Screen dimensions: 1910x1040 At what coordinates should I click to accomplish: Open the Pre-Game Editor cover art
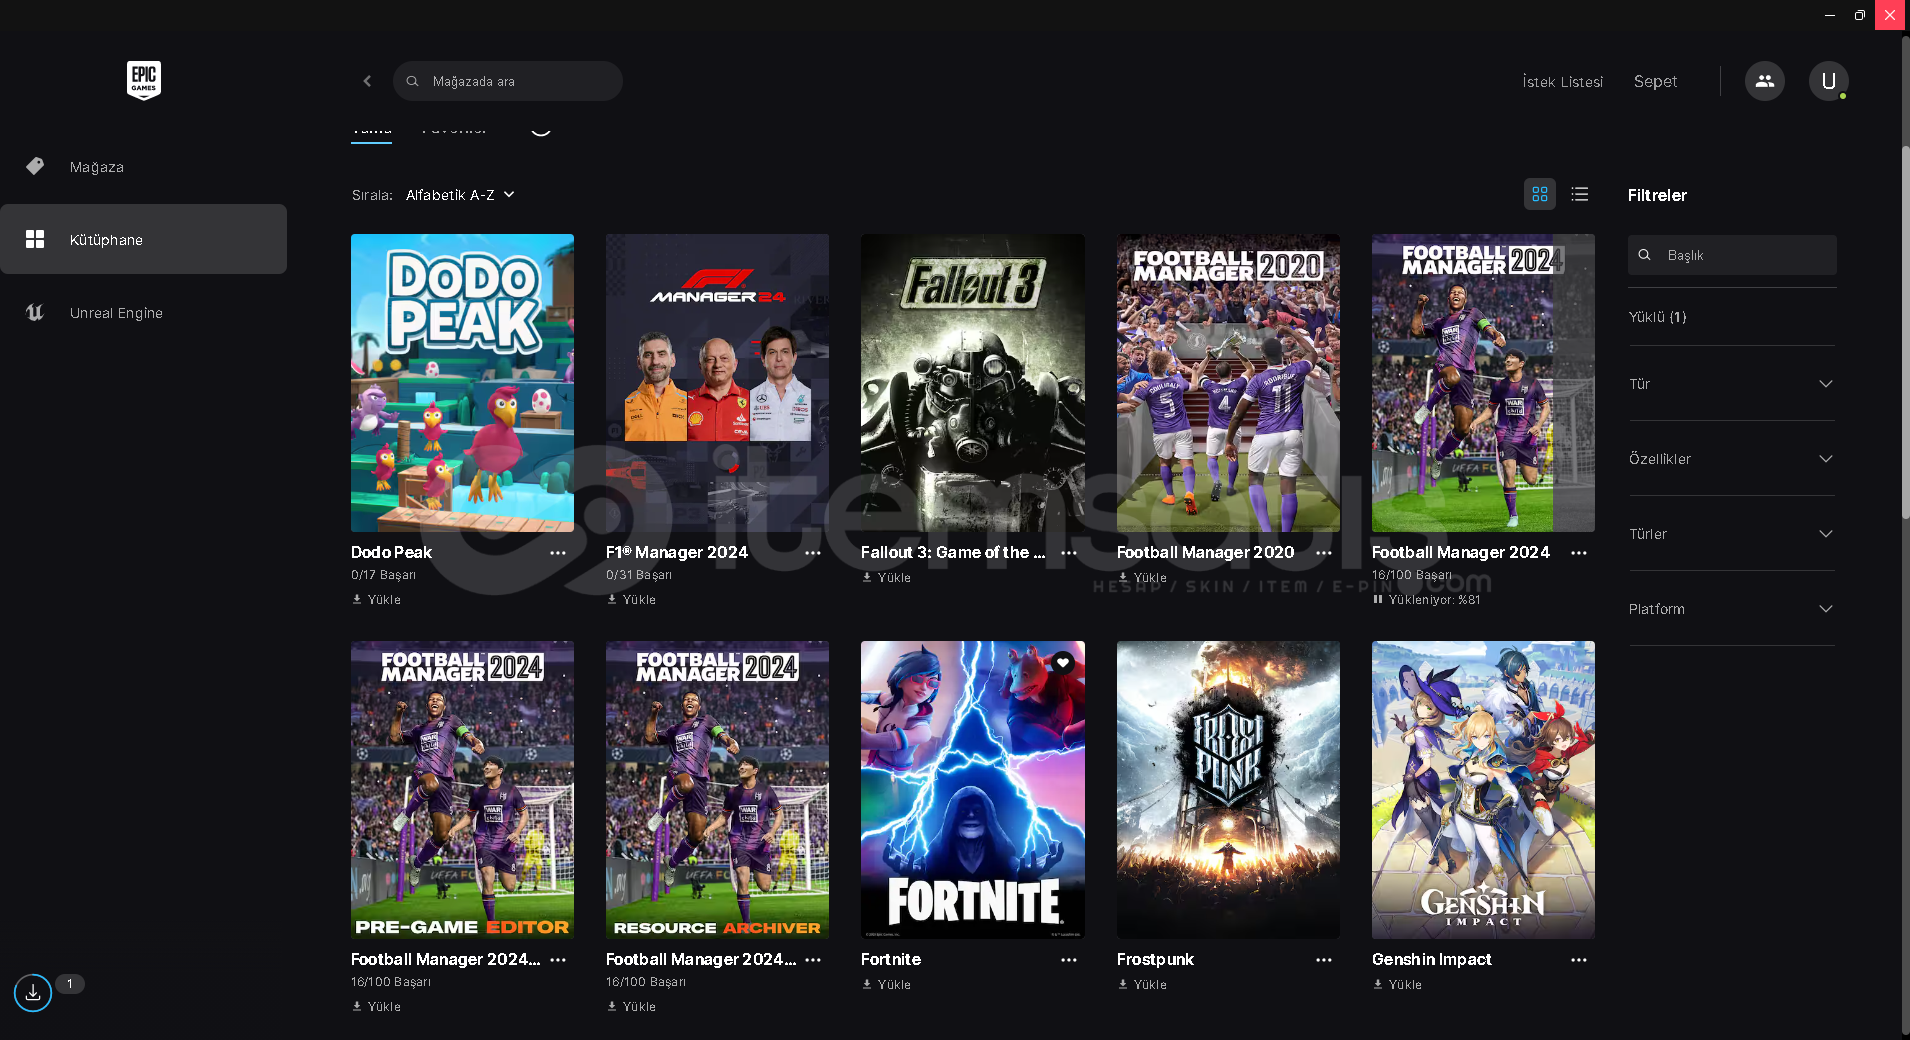click(x=462, y=790)
